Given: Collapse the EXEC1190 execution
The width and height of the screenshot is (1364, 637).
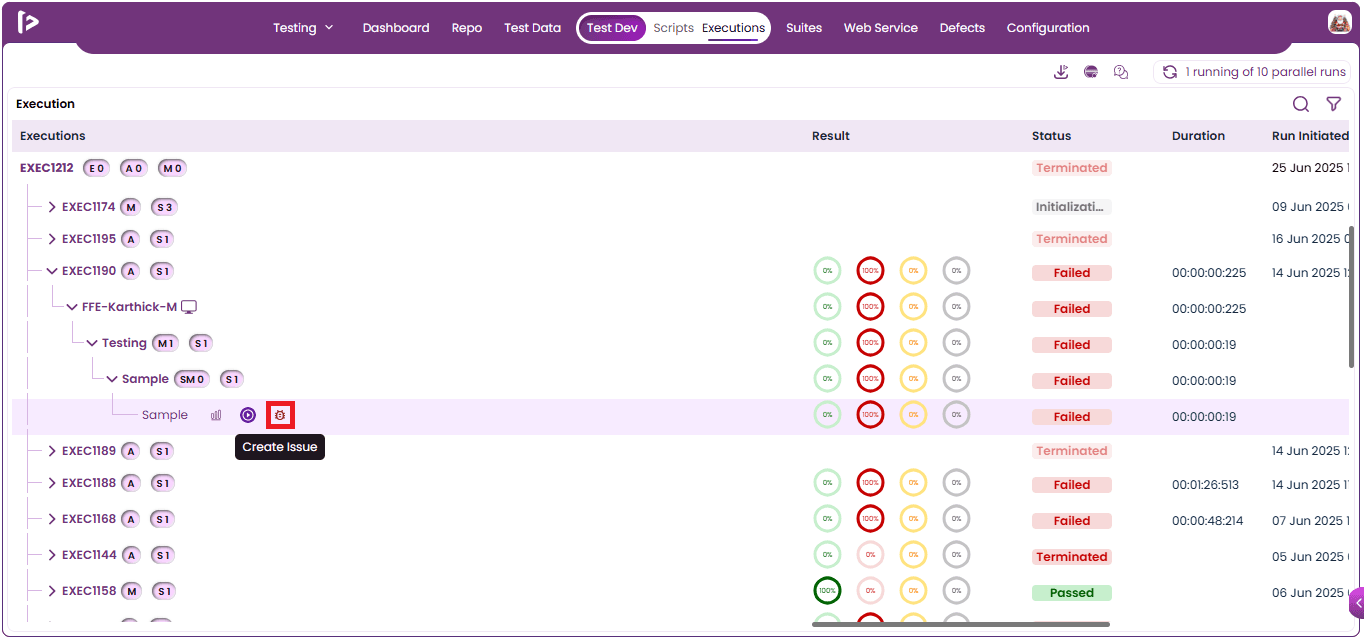Looking at the screenshot, I should click(52, 271).
